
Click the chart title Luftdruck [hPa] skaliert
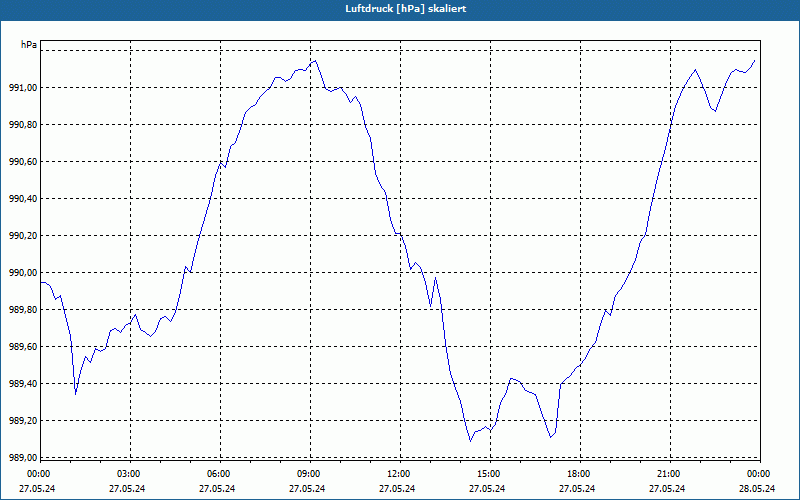406,9
